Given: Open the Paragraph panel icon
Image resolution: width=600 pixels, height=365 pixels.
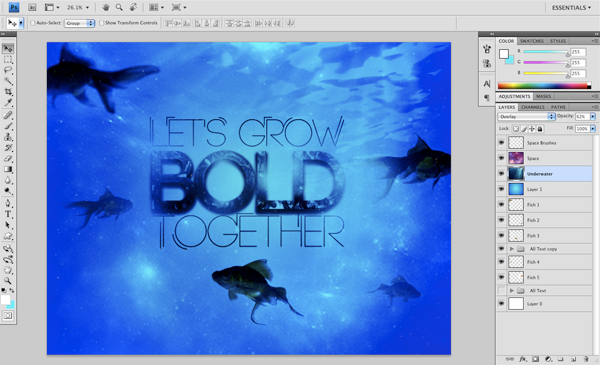Looking at the screenshot, I should click(487, 98).
